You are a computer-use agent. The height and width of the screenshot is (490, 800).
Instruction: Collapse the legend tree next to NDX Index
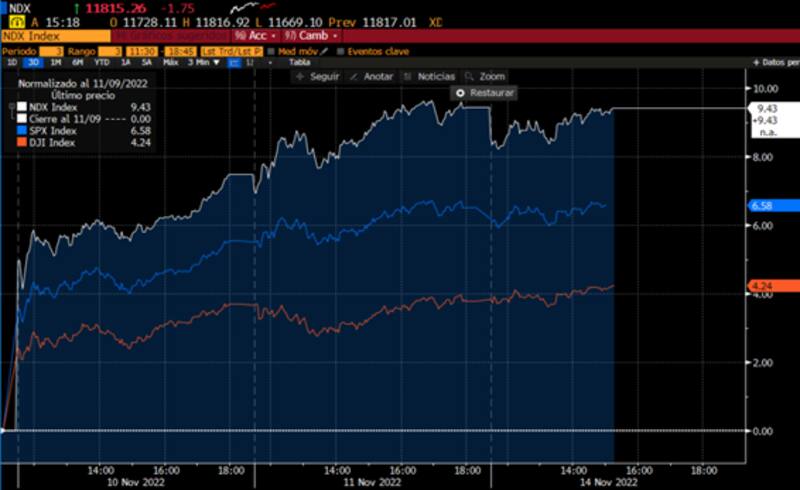coord(10,106)
